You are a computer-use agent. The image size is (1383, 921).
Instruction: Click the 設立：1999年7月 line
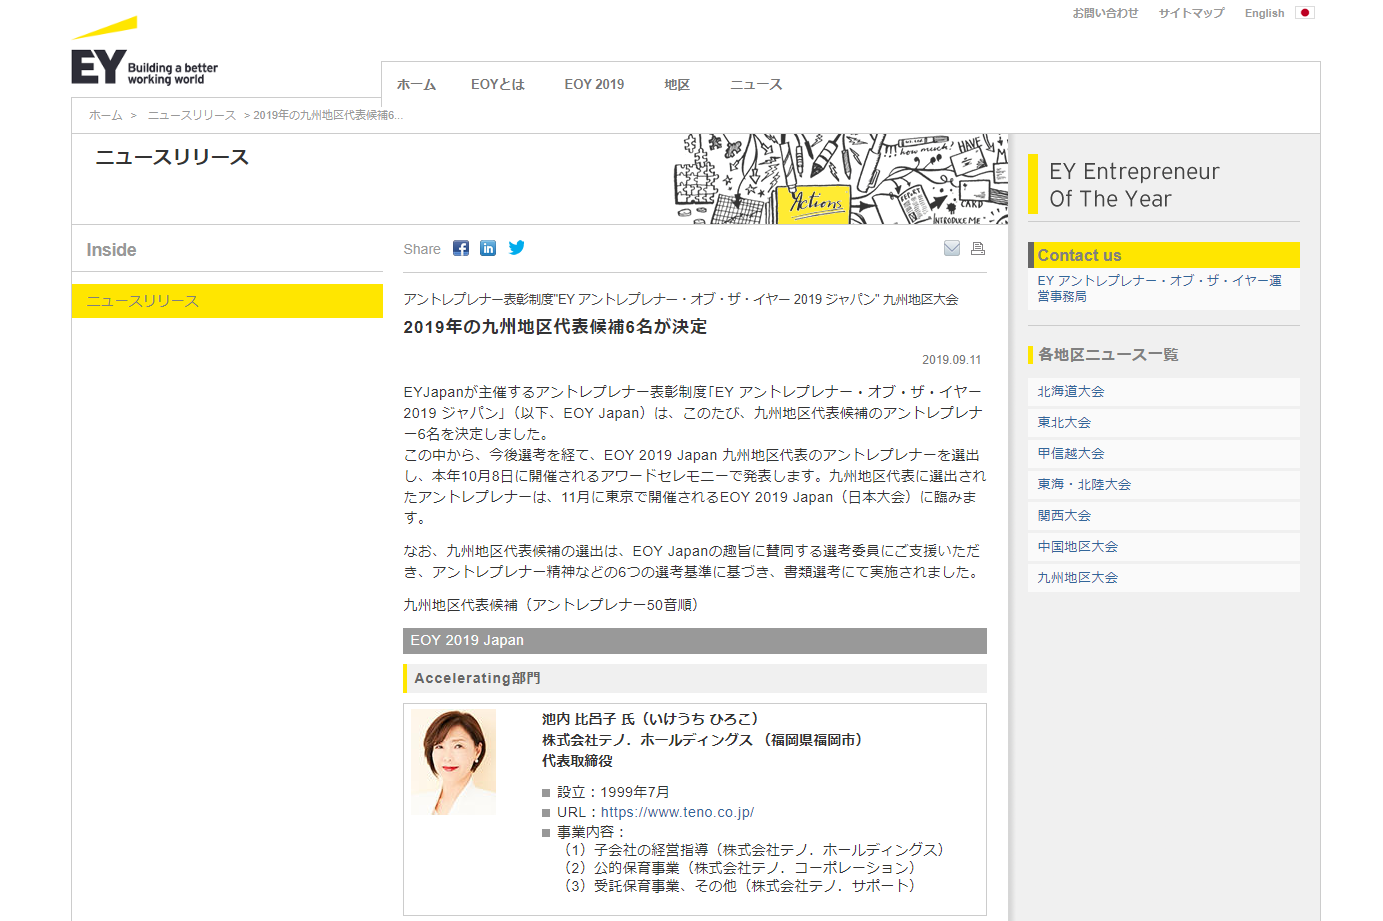[x=613, y=792]
